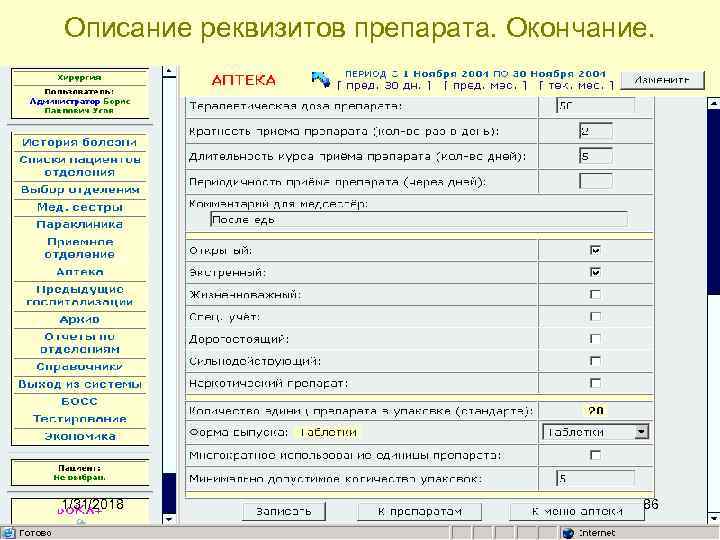Open Отчеты по отделениям
This screenshot has width=720, height=540.
(x=79, y=343)
